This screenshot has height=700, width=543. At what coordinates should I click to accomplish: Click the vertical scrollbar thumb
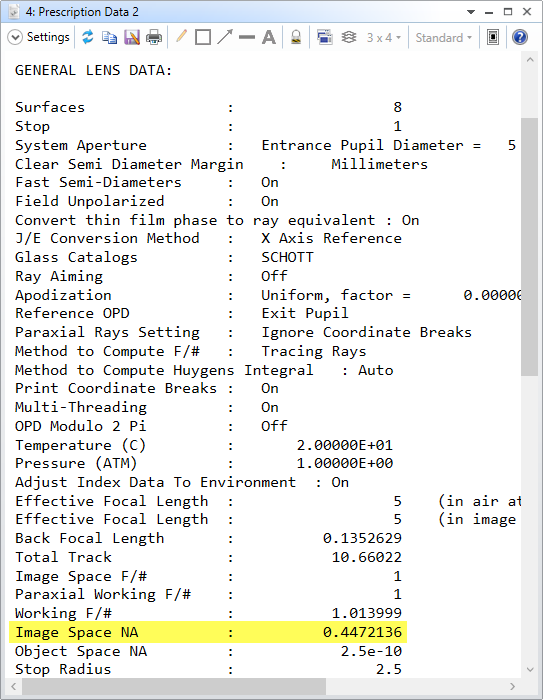click(530, 247)
